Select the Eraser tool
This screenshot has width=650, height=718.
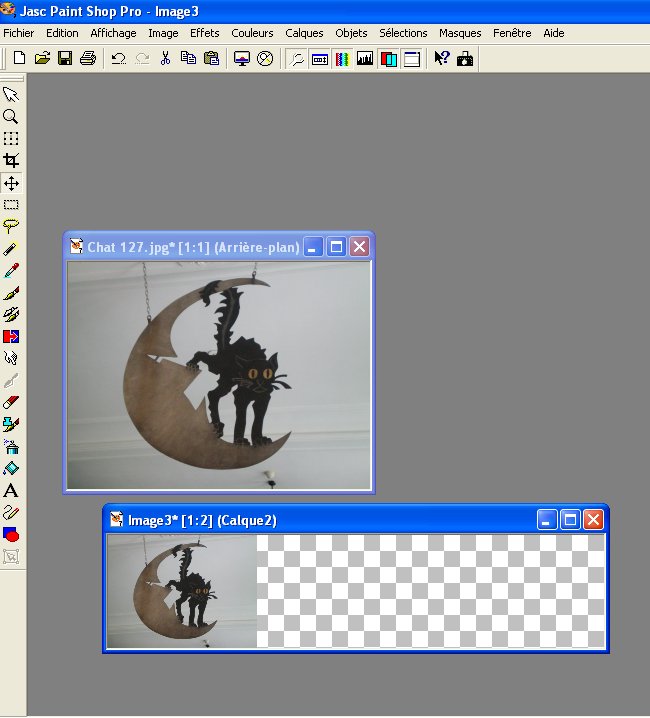(11, 402)
